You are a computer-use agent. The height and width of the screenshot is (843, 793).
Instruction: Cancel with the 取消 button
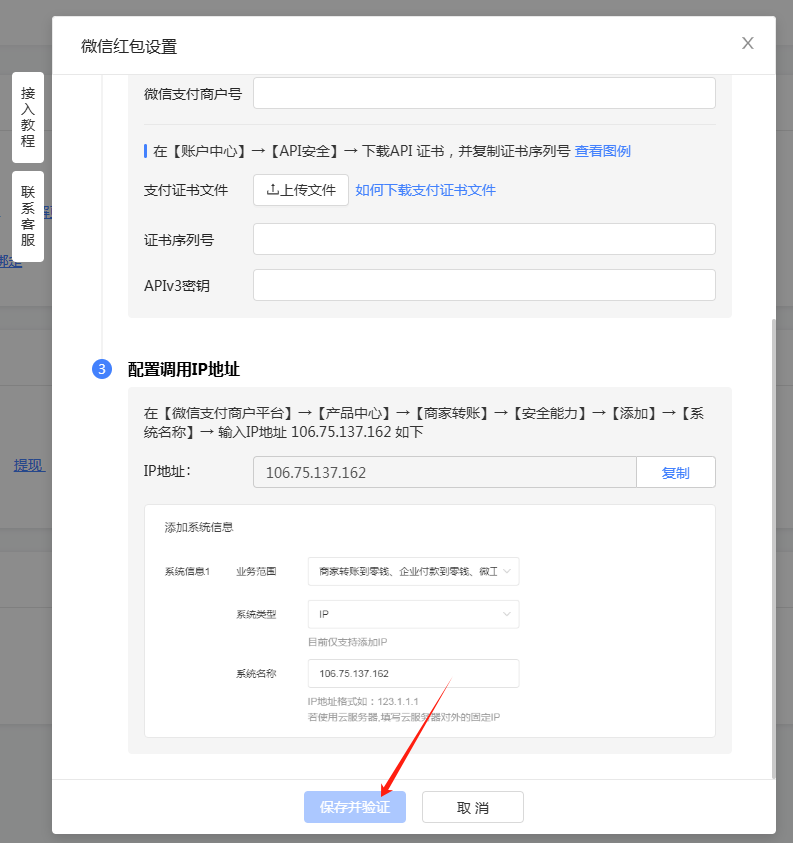473,807
